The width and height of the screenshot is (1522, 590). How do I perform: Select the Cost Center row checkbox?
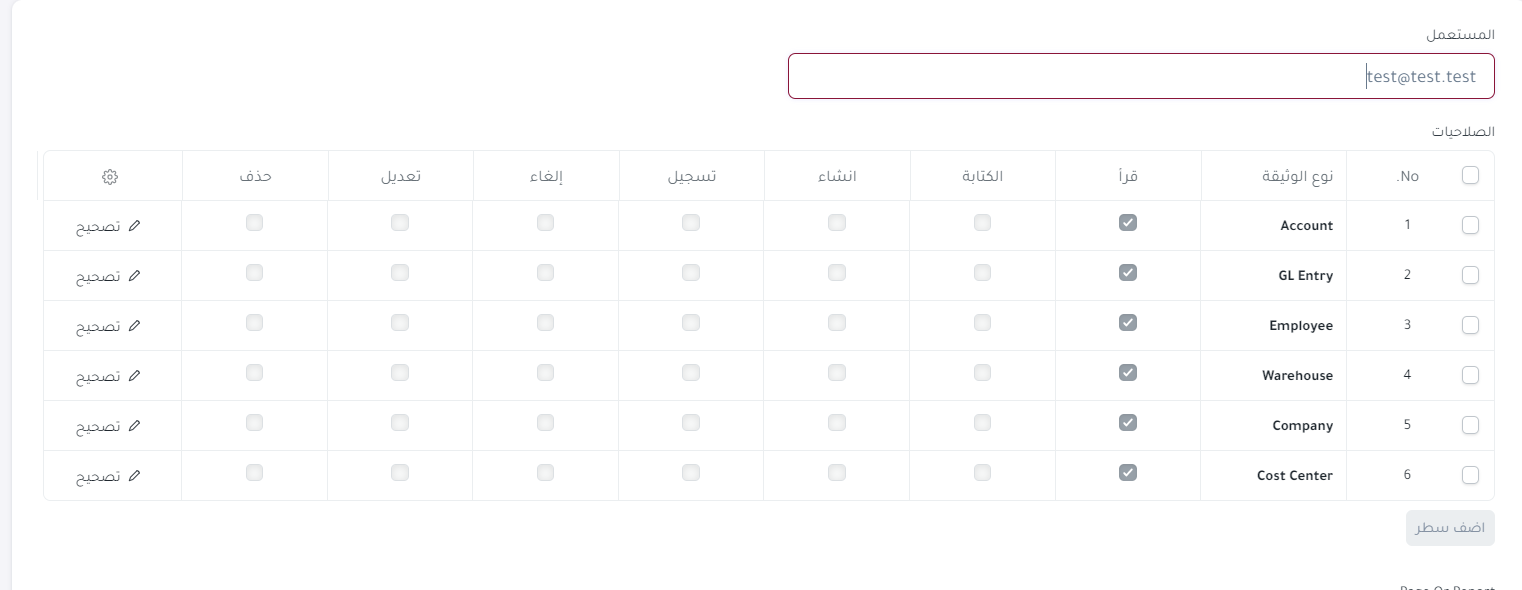click(x=1470, y=475)
